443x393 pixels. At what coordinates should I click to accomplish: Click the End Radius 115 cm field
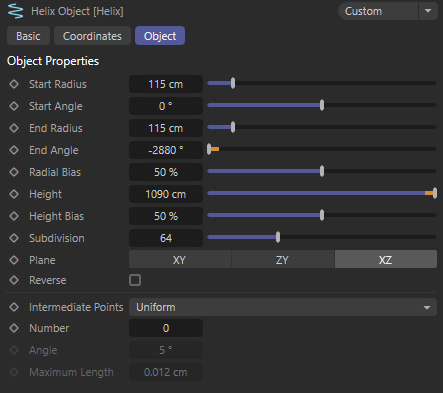(166, 128)
